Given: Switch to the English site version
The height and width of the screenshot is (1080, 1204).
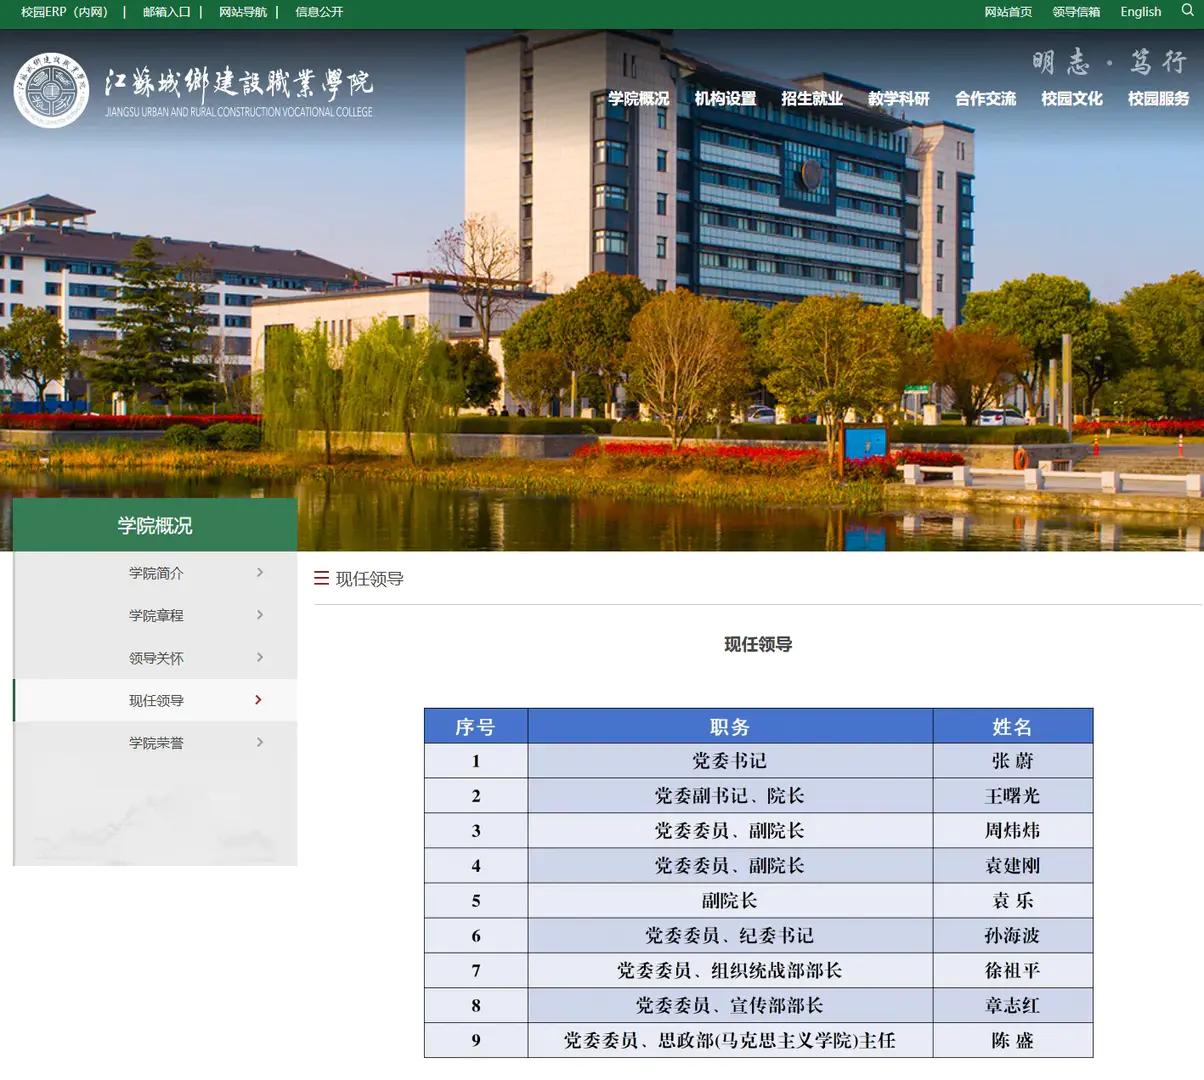Looking at the screenshot, I should click(x=1140, y=12).
